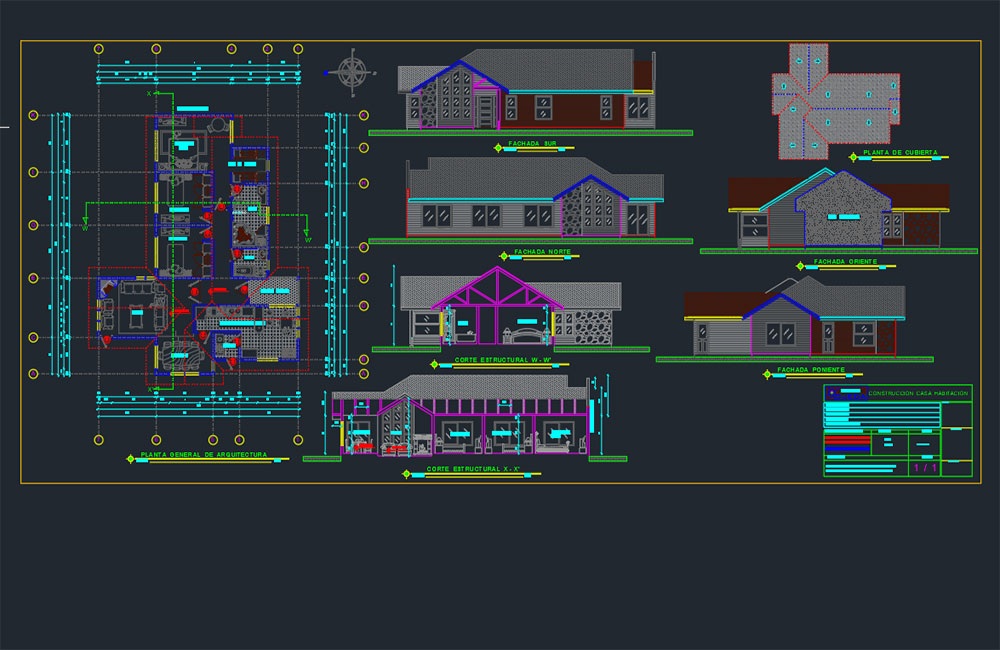Select the "PLANTA DE CUBIERTA" label
Image resolution: width=1000 pixels, height=650 pixels.
pos(900,152)
